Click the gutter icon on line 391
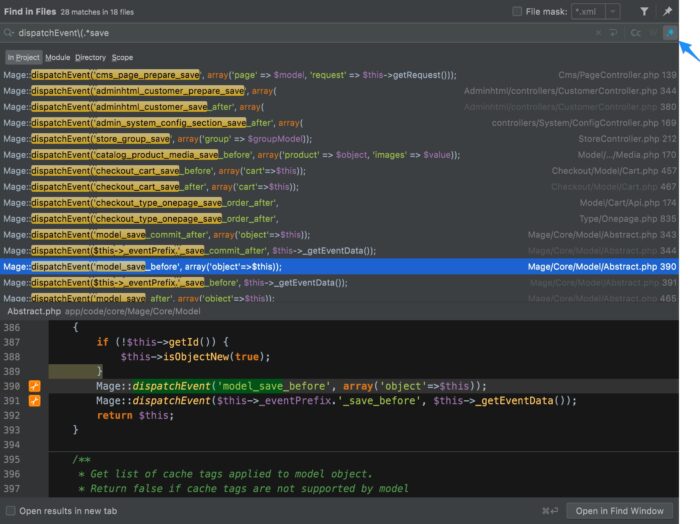Screen dimensions: 700x524 34,401
